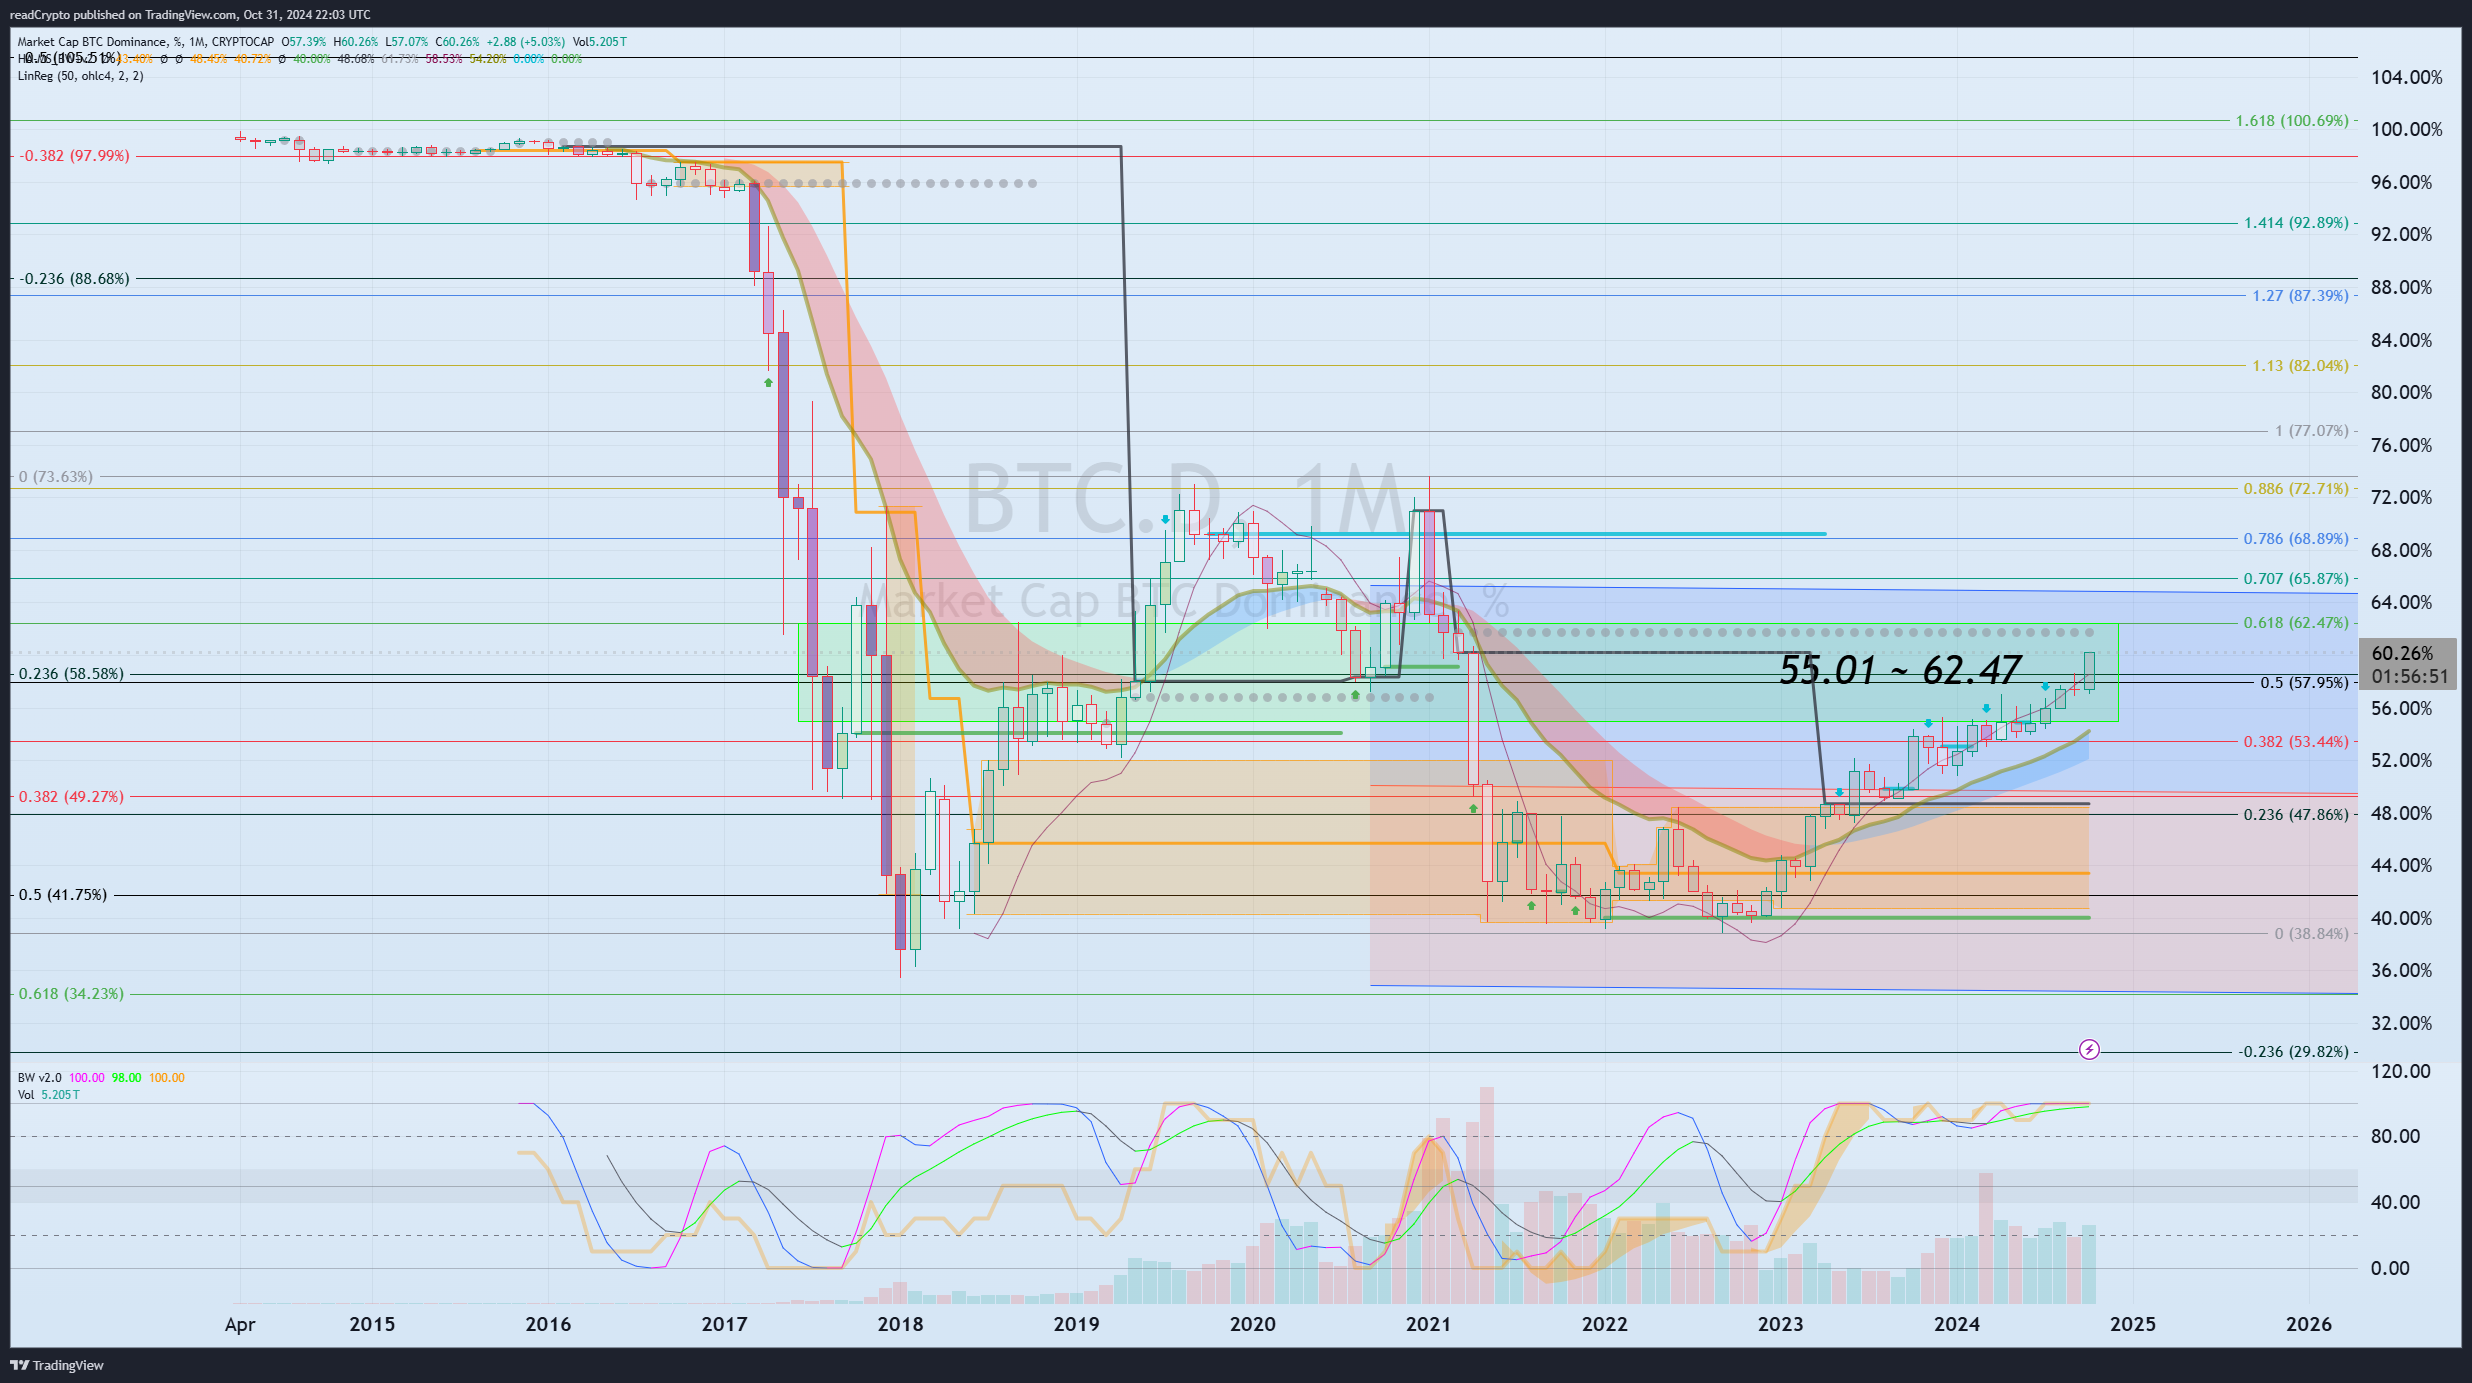This screenshot has height=1383, width=2472.
Task: Click the '0.382 (49.27%)' red level label
Action: 72,797
